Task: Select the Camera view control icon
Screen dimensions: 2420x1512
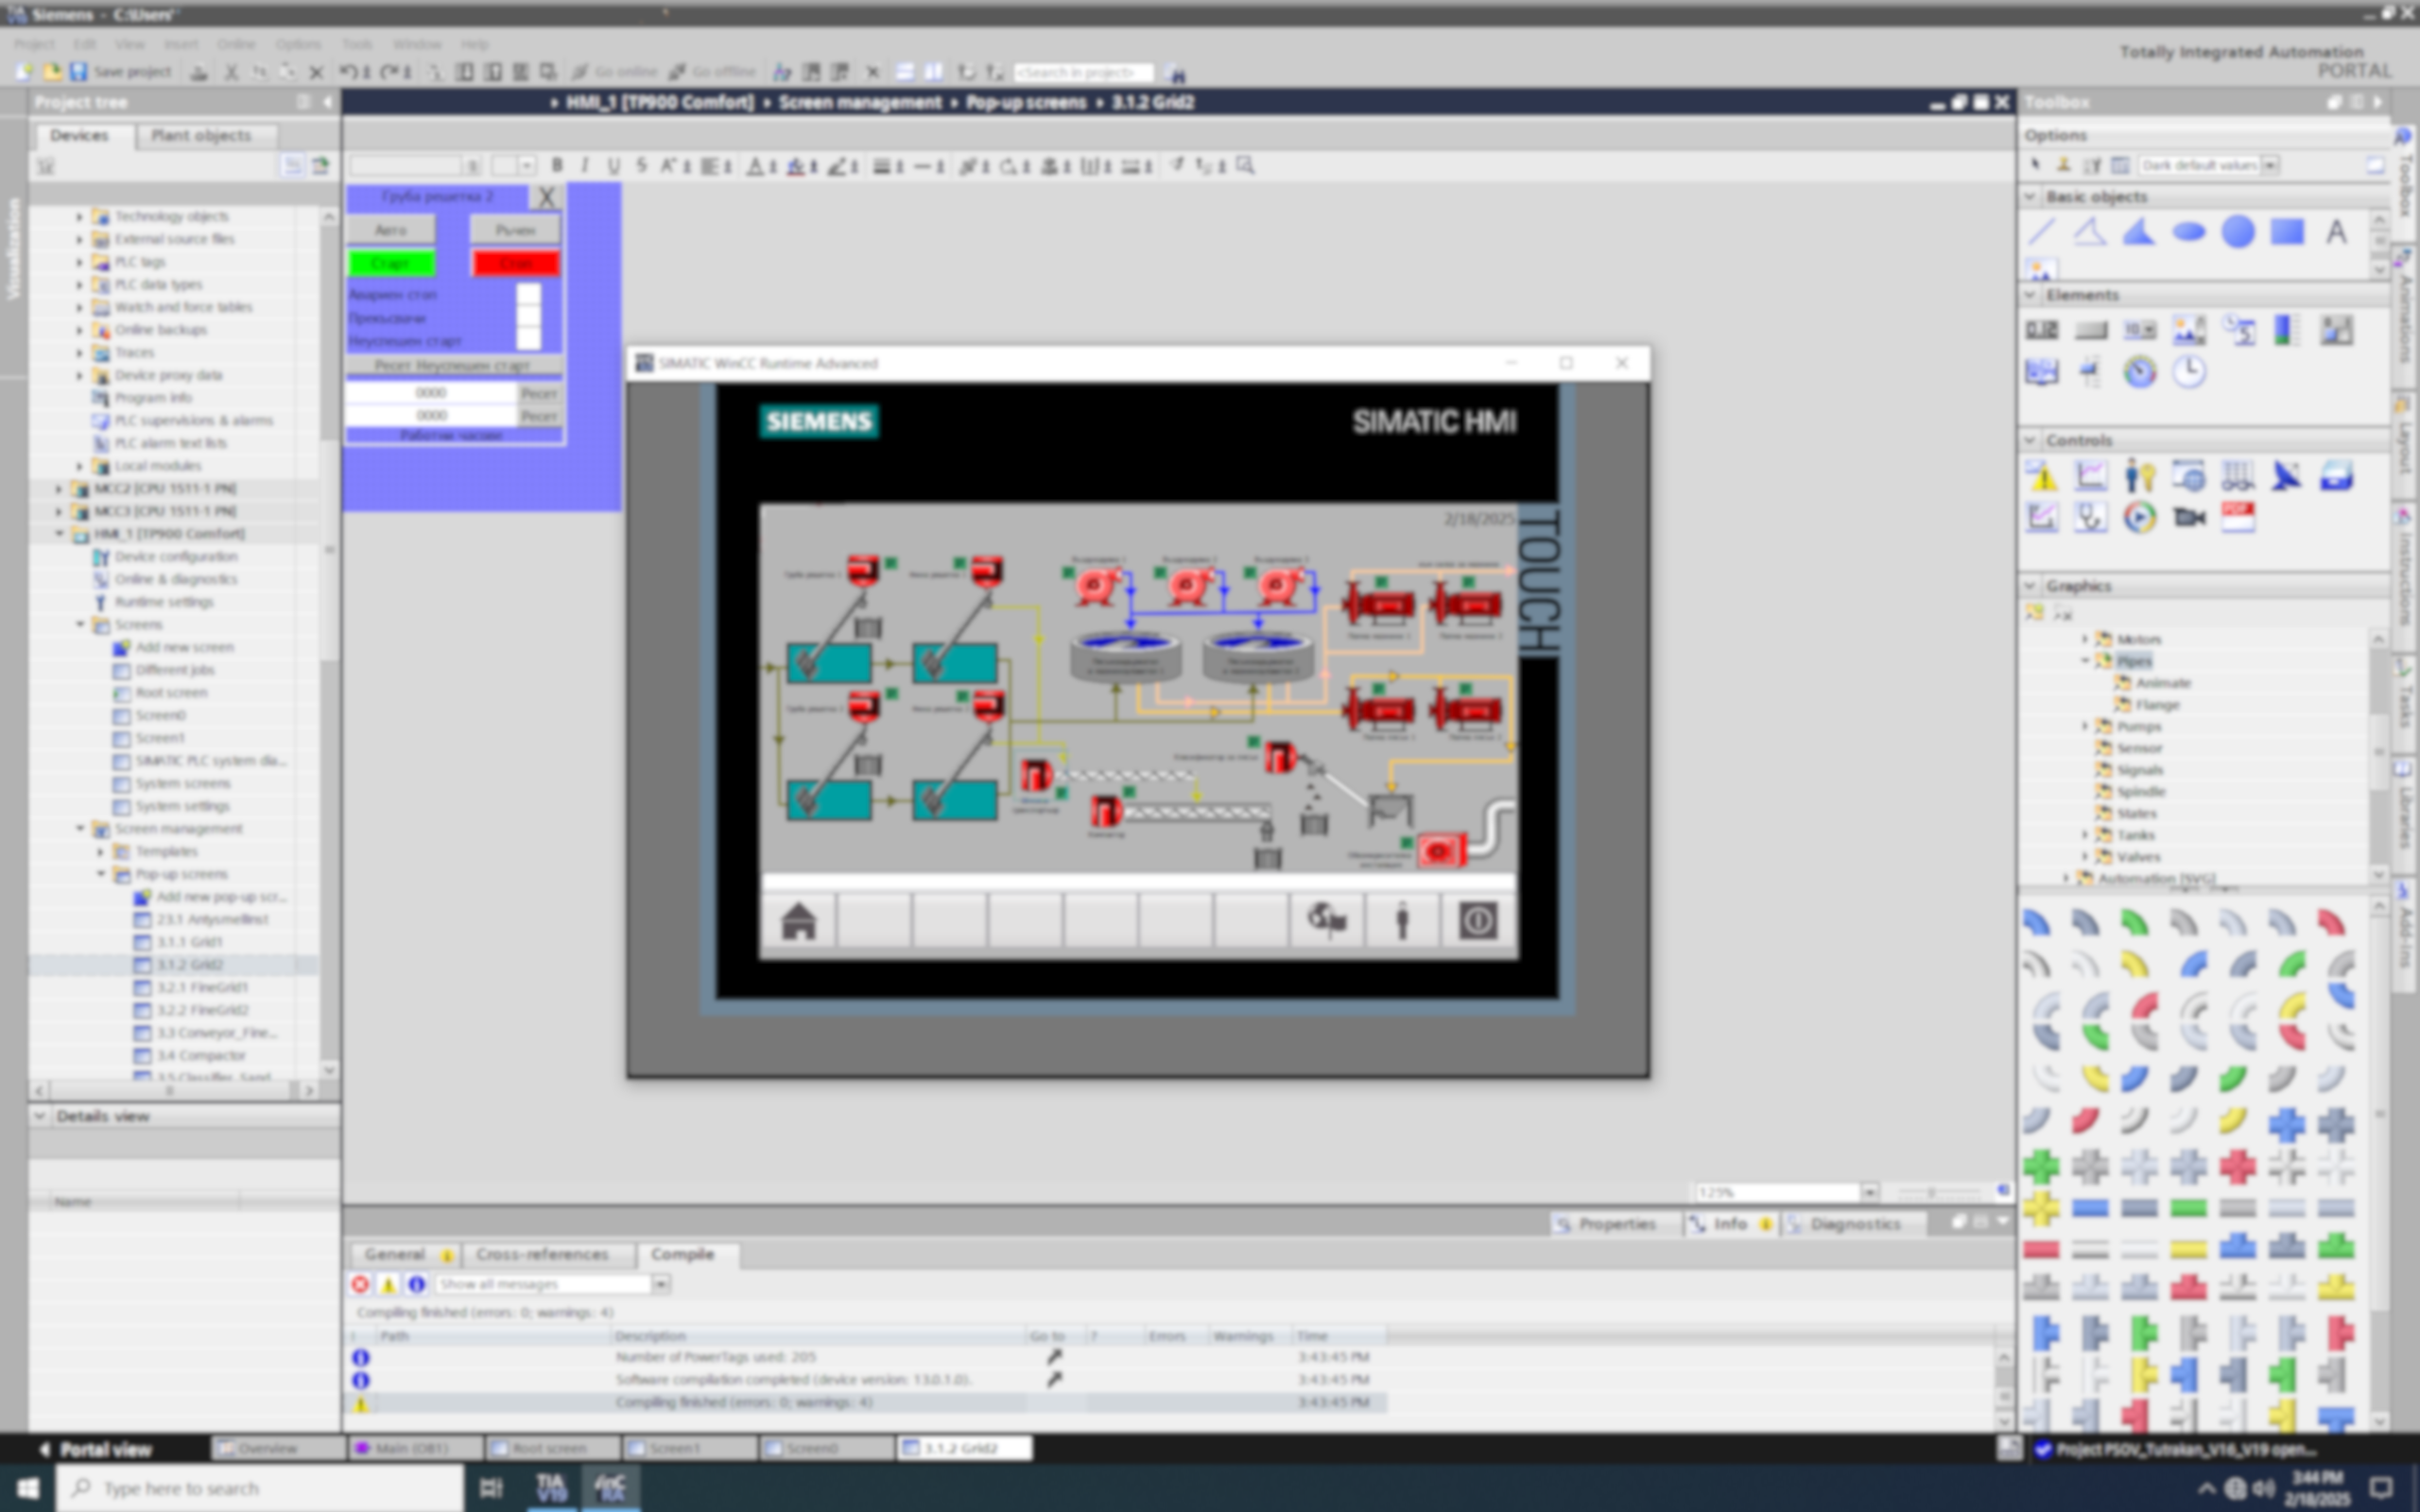Action: coord(2188,518)
